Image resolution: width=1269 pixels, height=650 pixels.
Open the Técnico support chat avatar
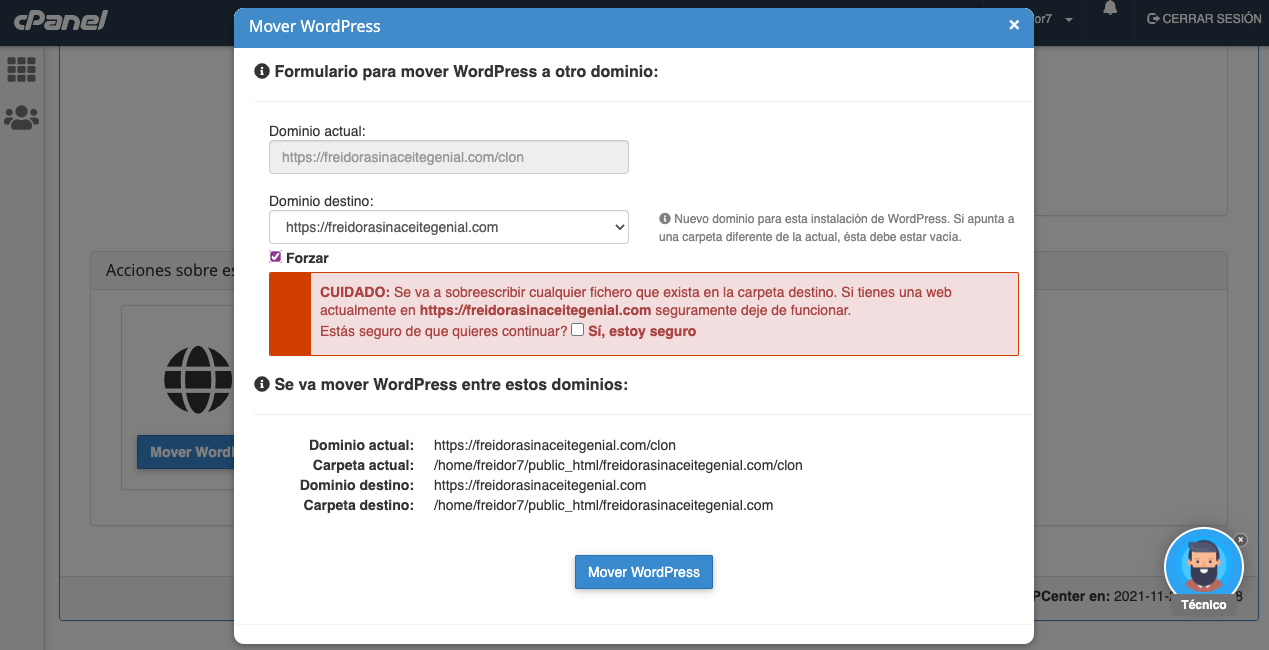[1204, 567]
